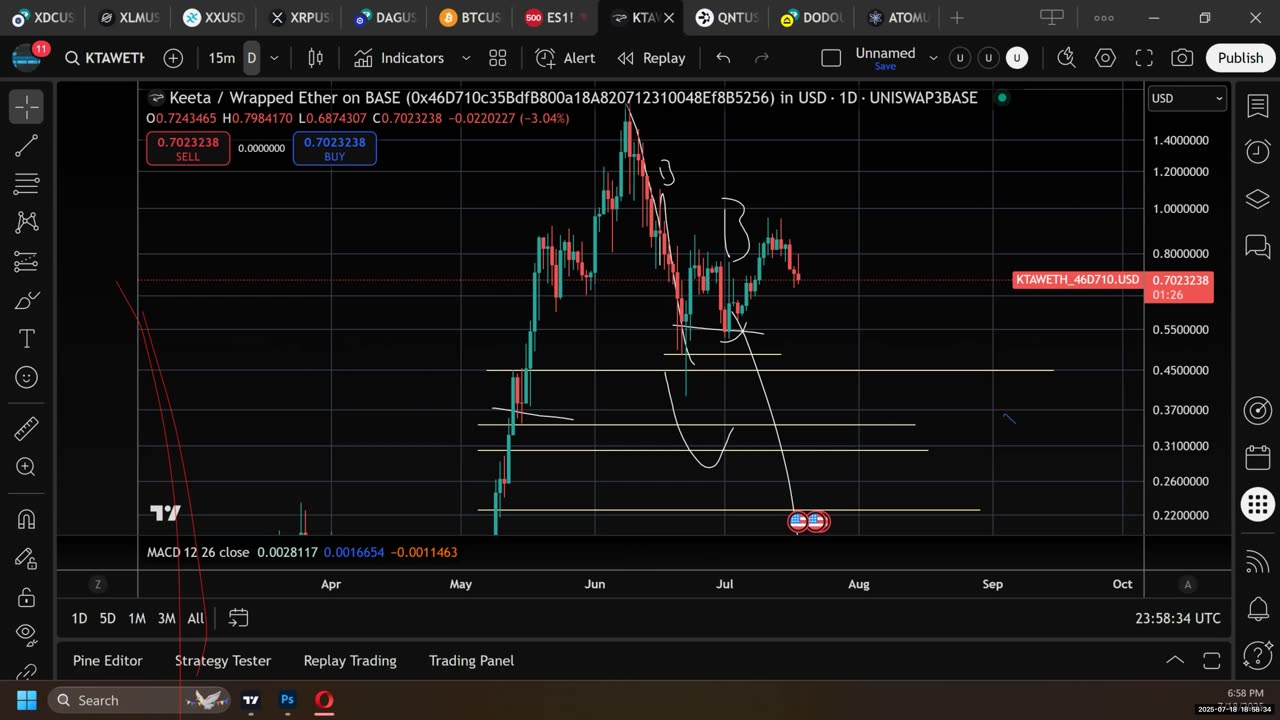Publish the chart idea
Viewport: 1280px width, 720px height.
[x=1240, y=58]
